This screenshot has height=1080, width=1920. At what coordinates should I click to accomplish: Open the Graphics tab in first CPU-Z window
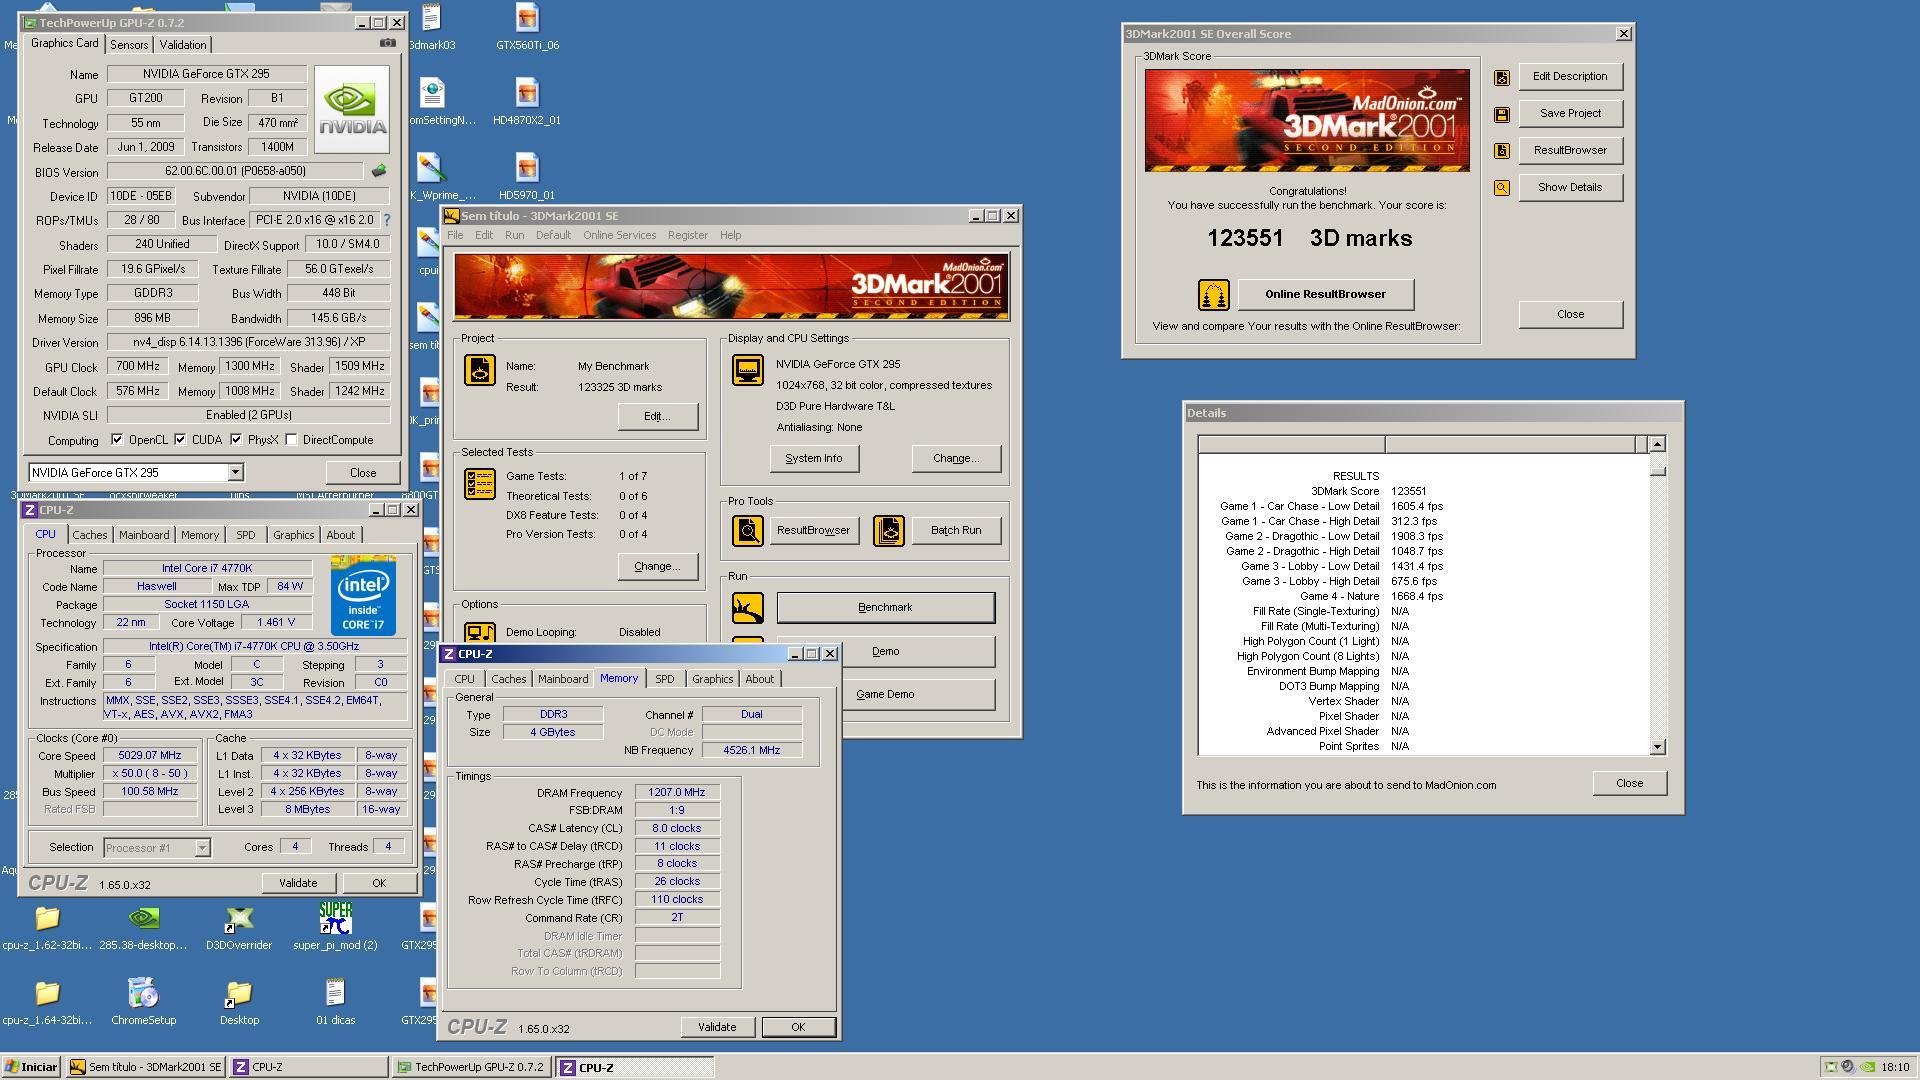(293, 535)
